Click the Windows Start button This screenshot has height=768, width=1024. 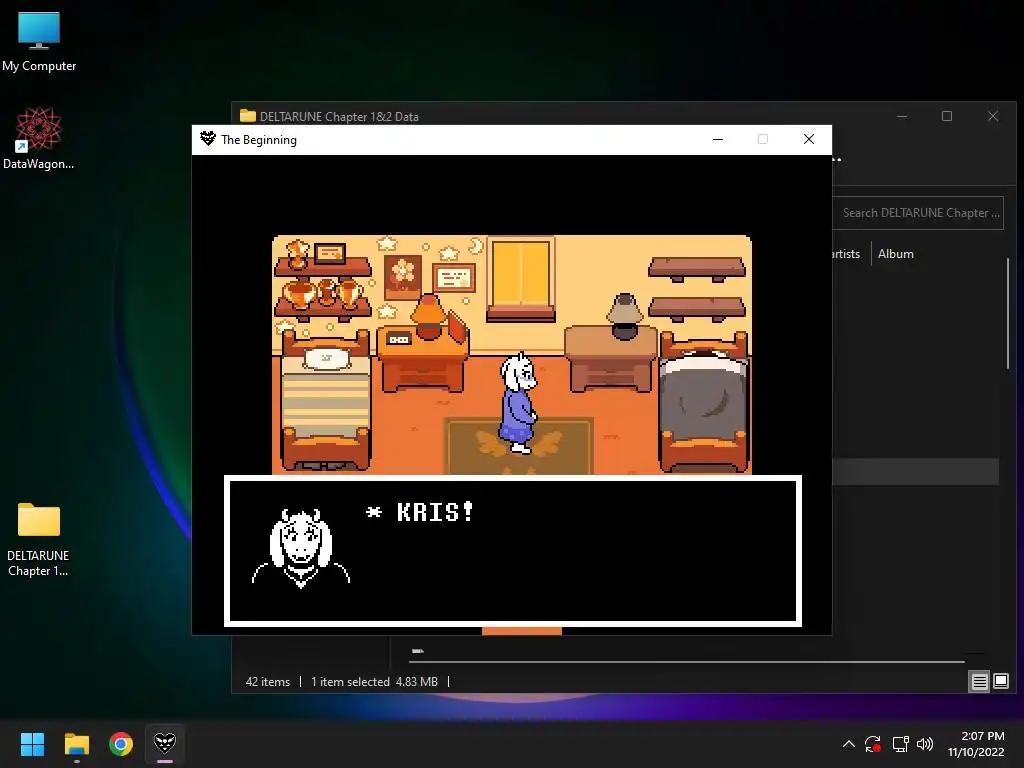(32, 744)
